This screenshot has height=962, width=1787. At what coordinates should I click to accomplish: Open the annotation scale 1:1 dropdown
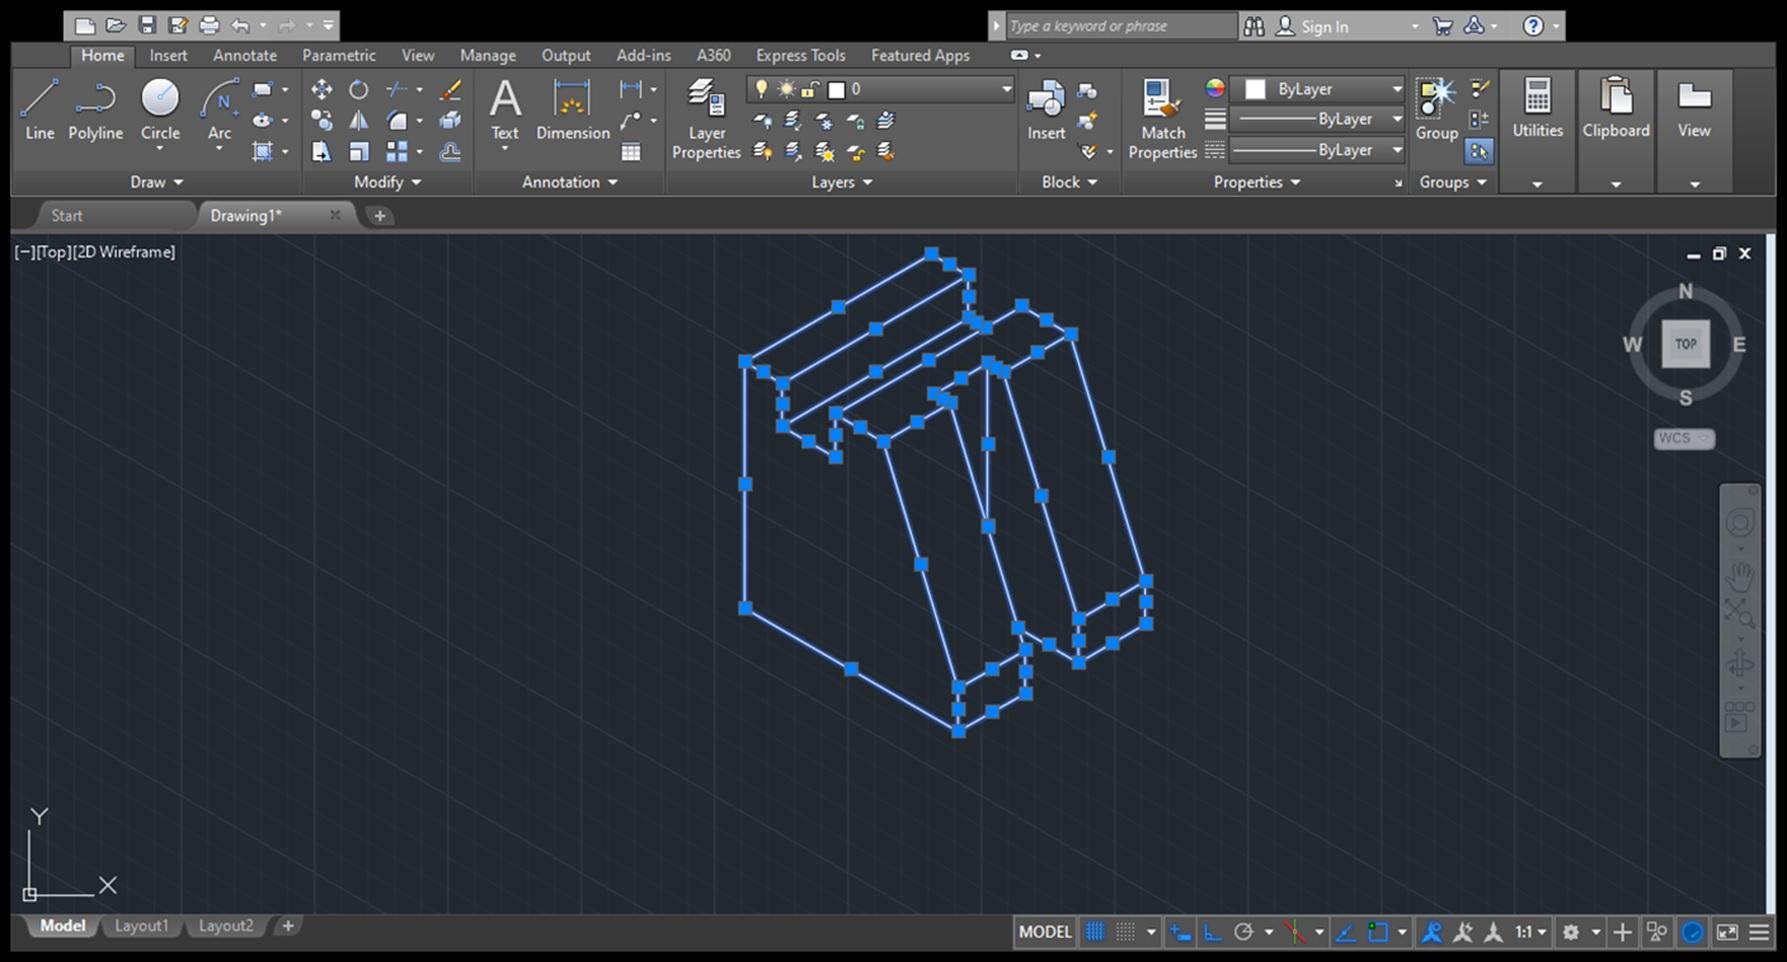(x=1530, y=932)
